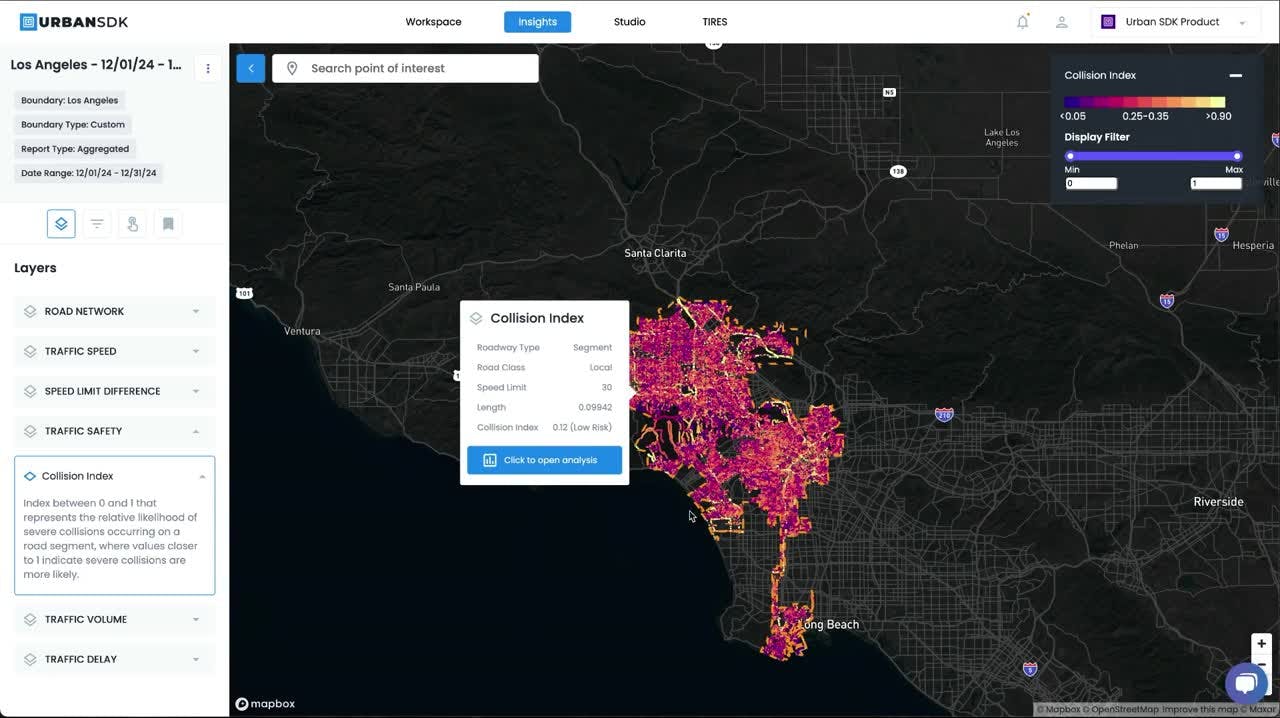This screenshot has height=718, width=1280.
Task: Select the touch pointer icon tab
Action: pyautogui.click(x=132, y=224)
